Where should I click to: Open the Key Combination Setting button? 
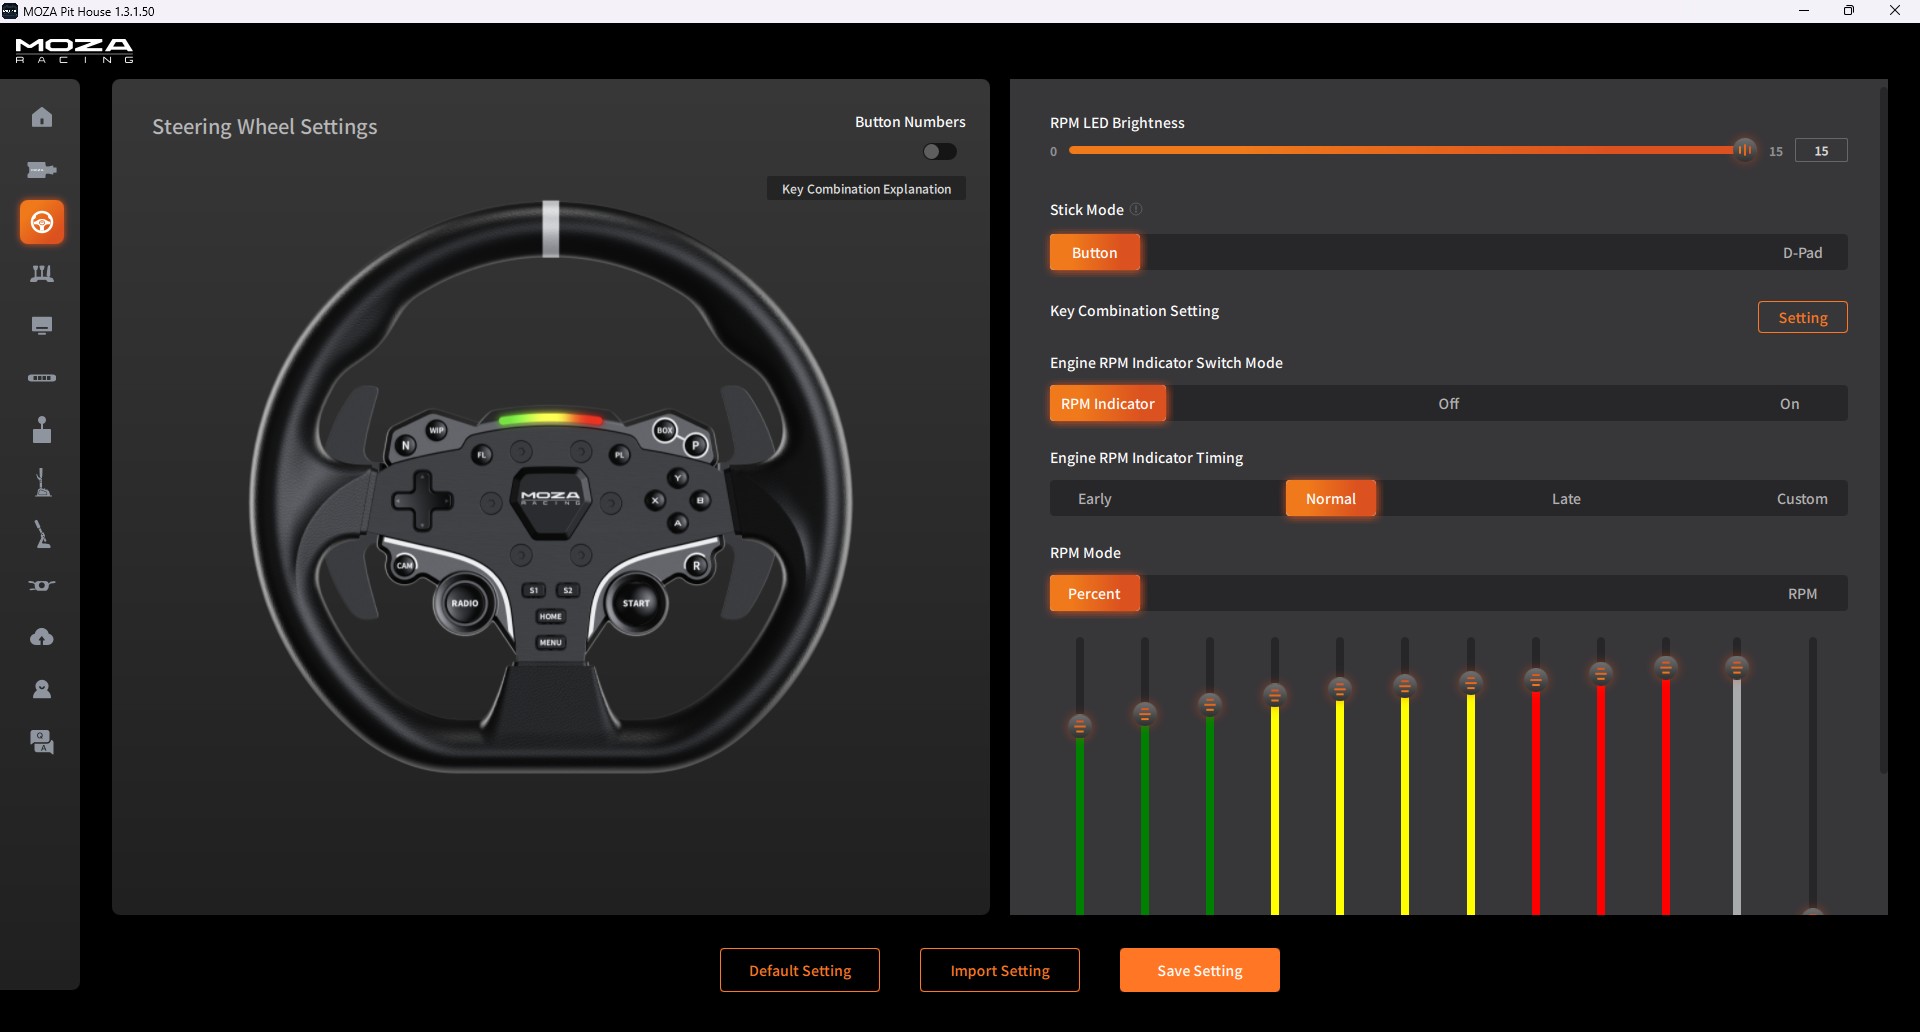pos(1802,318)
